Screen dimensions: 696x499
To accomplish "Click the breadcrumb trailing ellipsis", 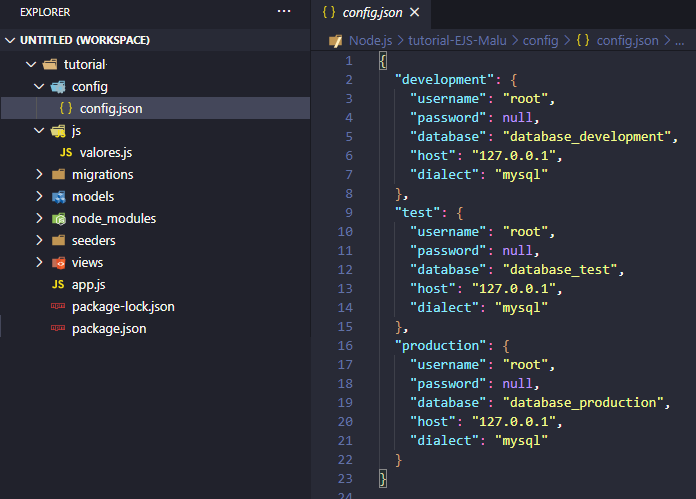I will 679,43.
